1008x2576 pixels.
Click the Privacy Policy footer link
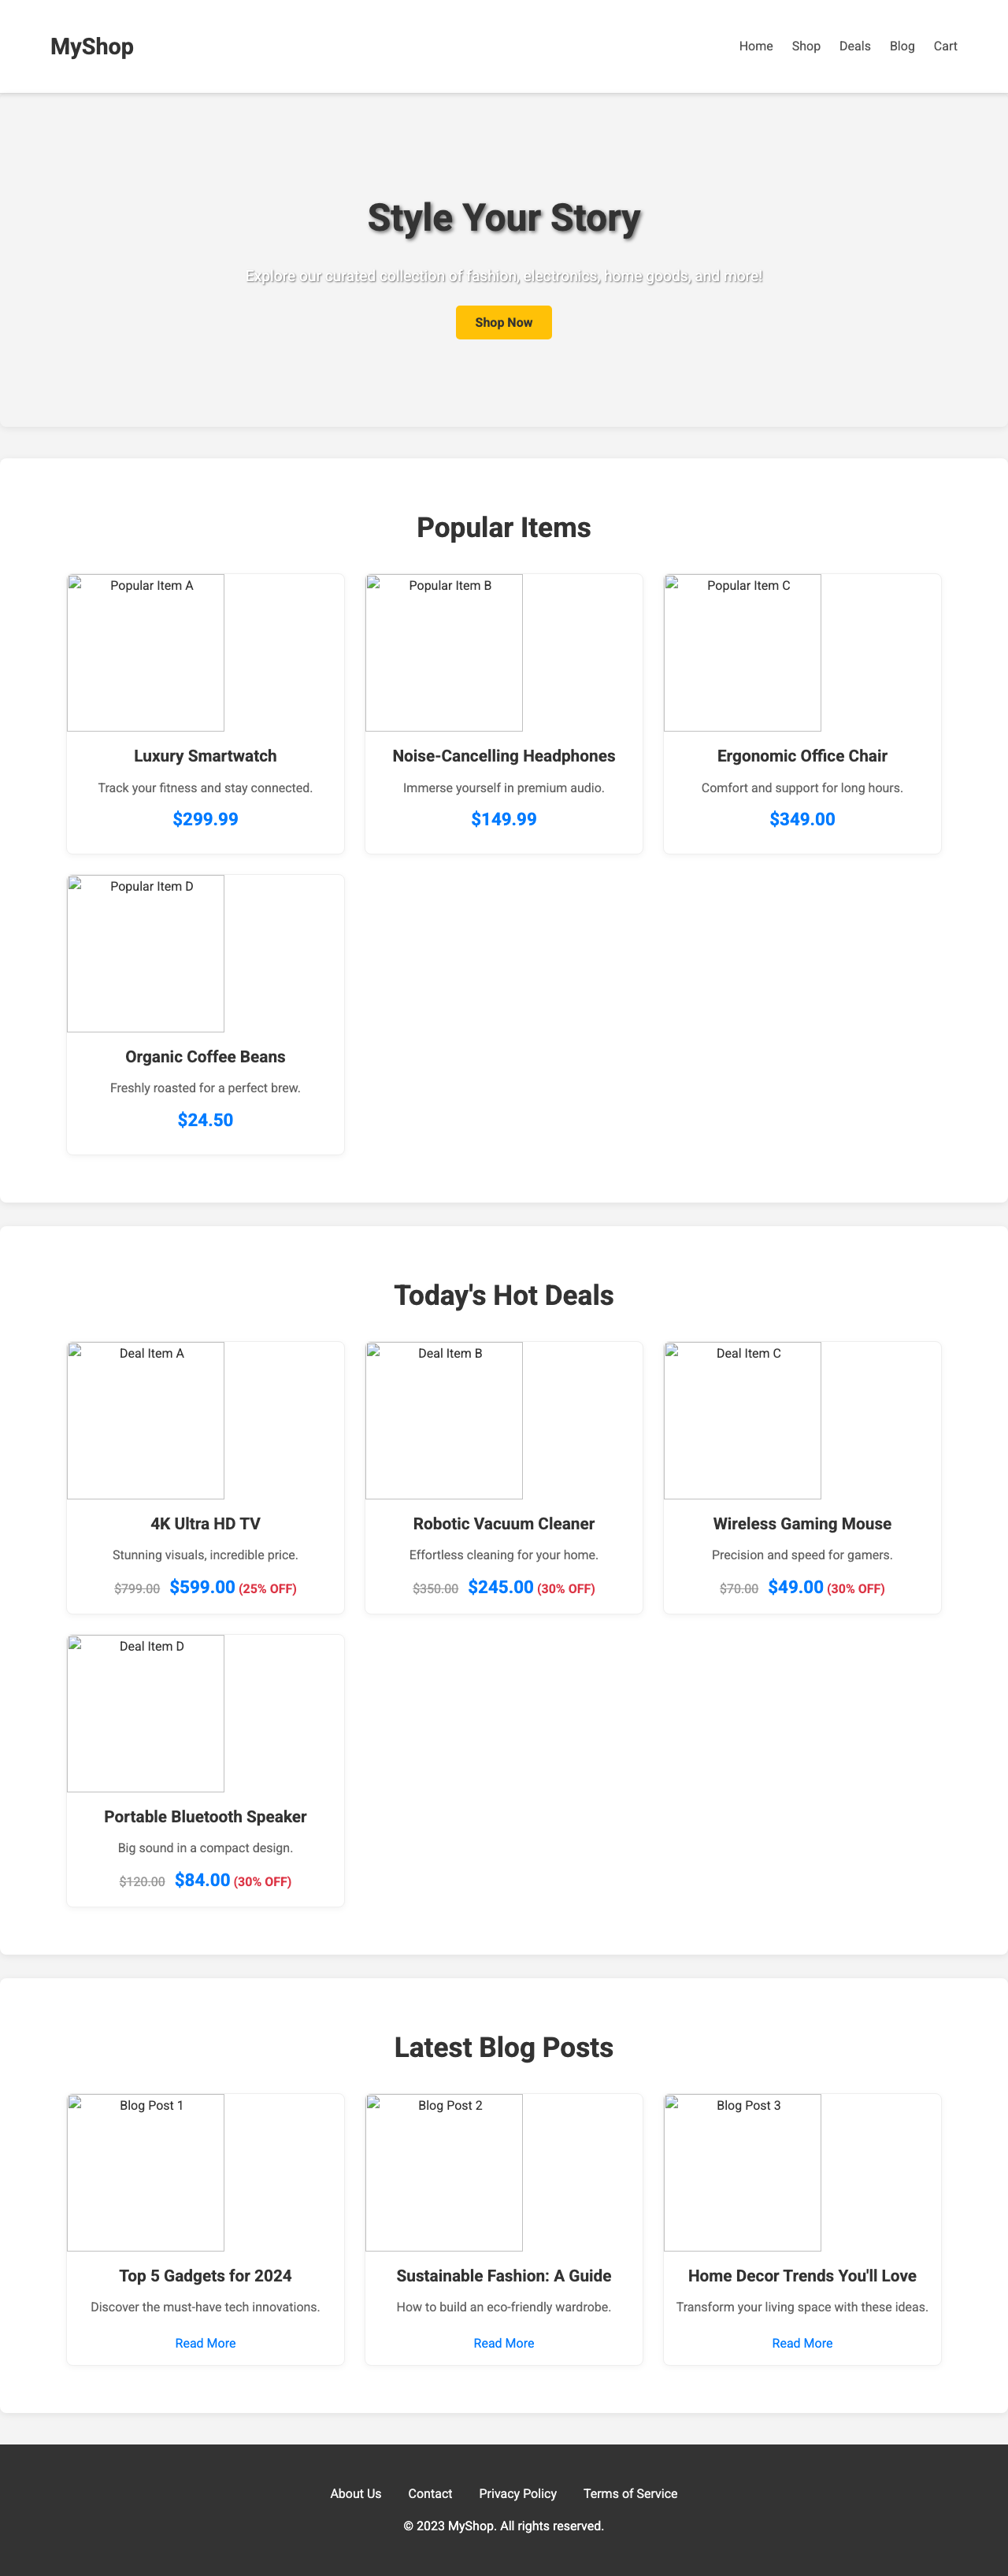pos(518,2493)
